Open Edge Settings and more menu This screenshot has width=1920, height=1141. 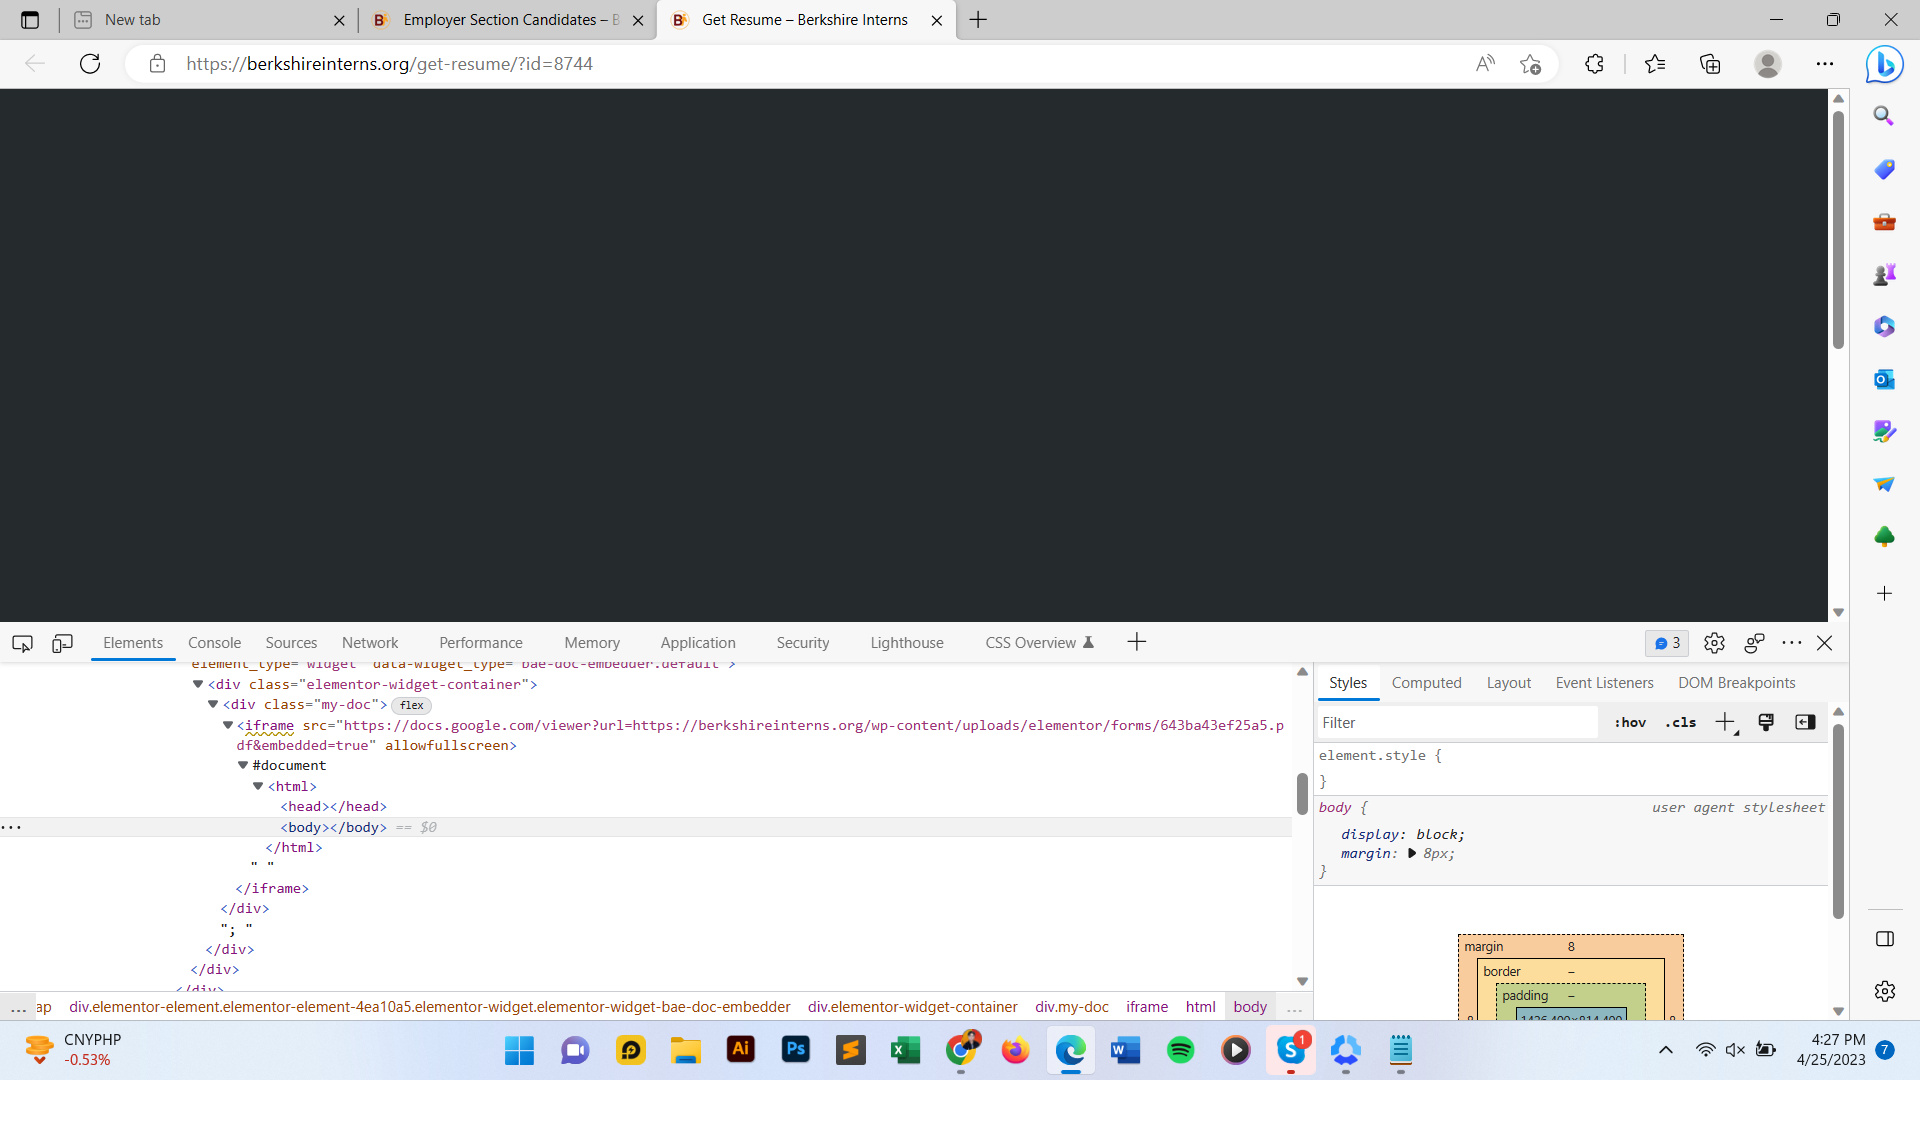pyautogui.click(x=1825, y=64)
